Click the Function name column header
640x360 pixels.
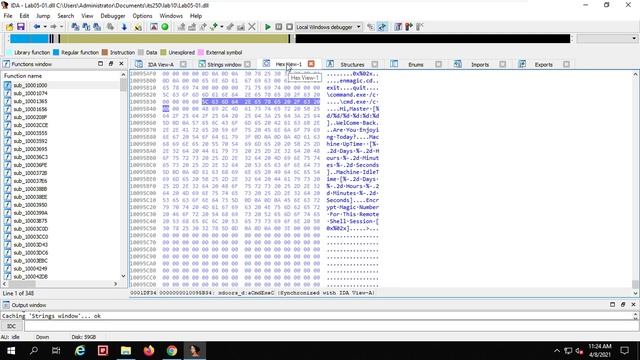click(61, 76)
